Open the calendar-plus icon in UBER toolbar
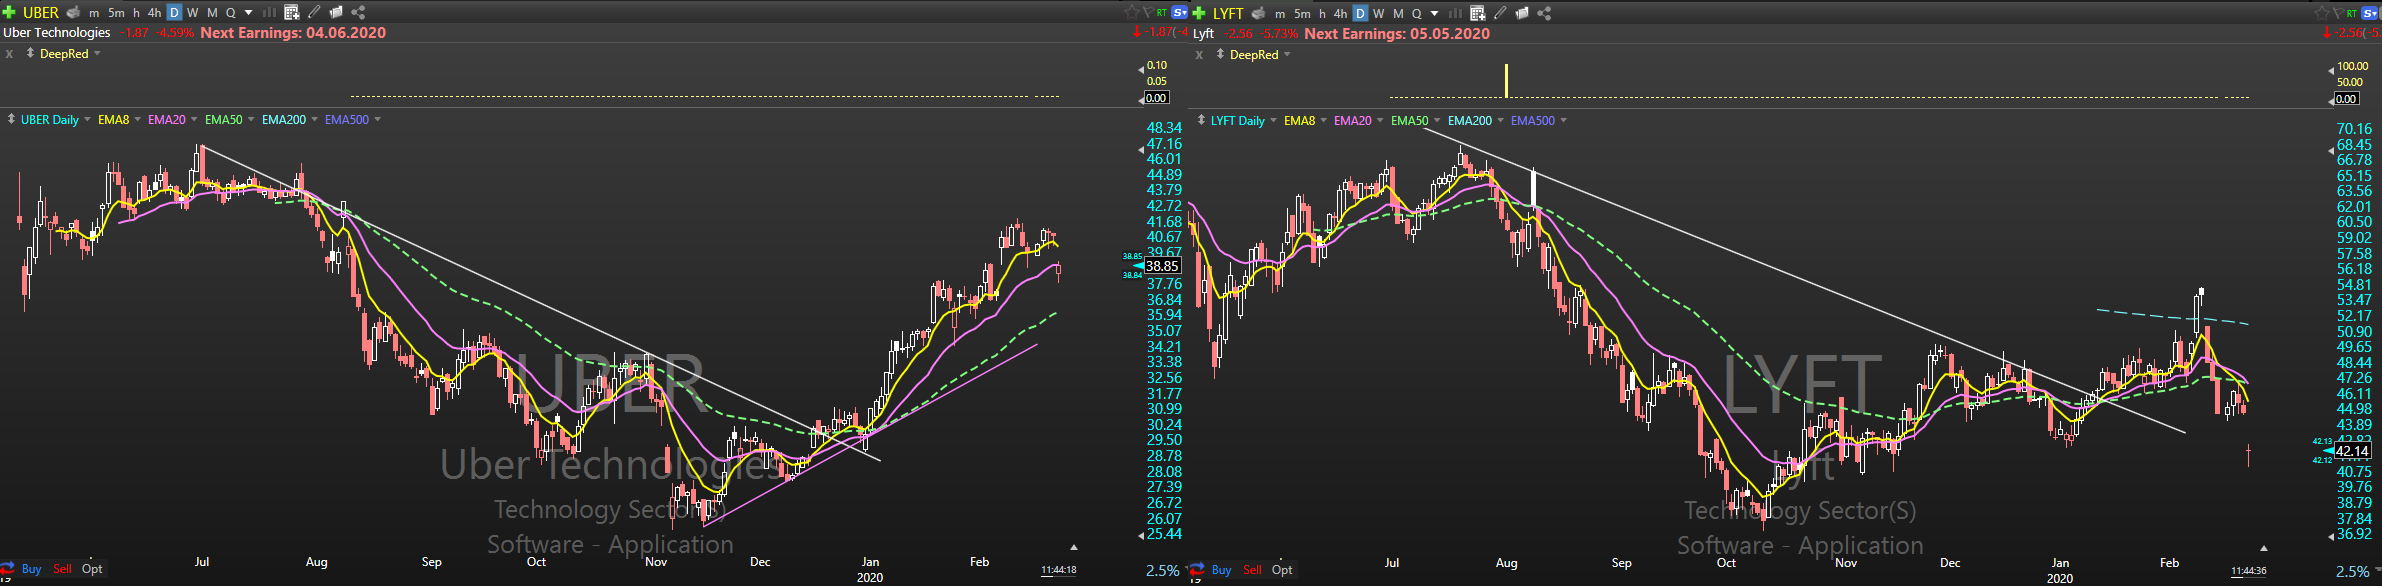Image resolution: width=2383 pixels, height=586 pixels. 292,13
